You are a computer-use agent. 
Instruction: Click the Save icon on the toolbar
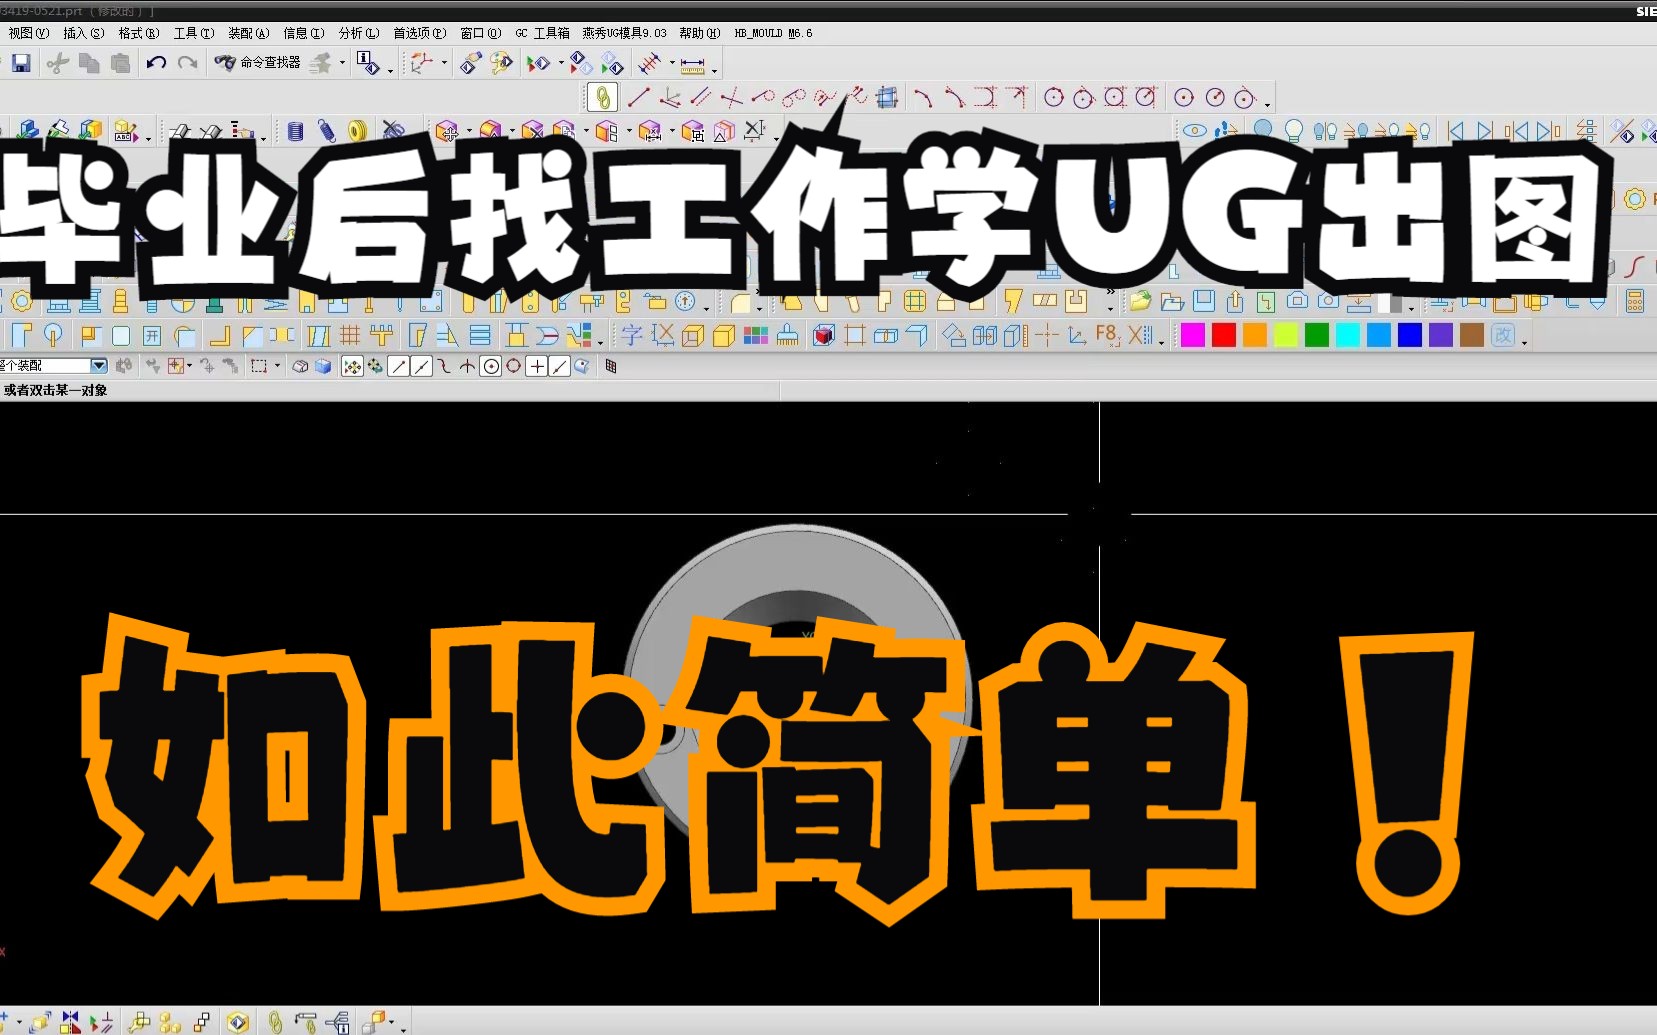[21, 63]
